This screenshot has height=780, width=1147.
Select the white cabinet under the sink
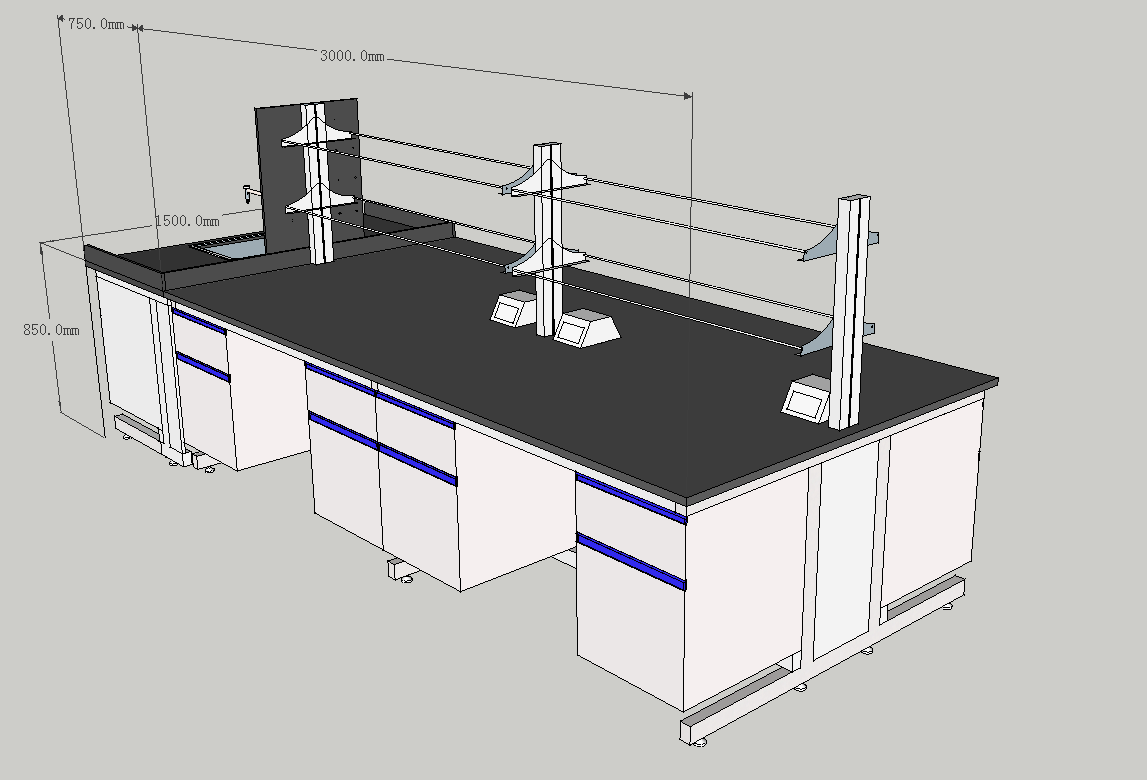[128, 345]
